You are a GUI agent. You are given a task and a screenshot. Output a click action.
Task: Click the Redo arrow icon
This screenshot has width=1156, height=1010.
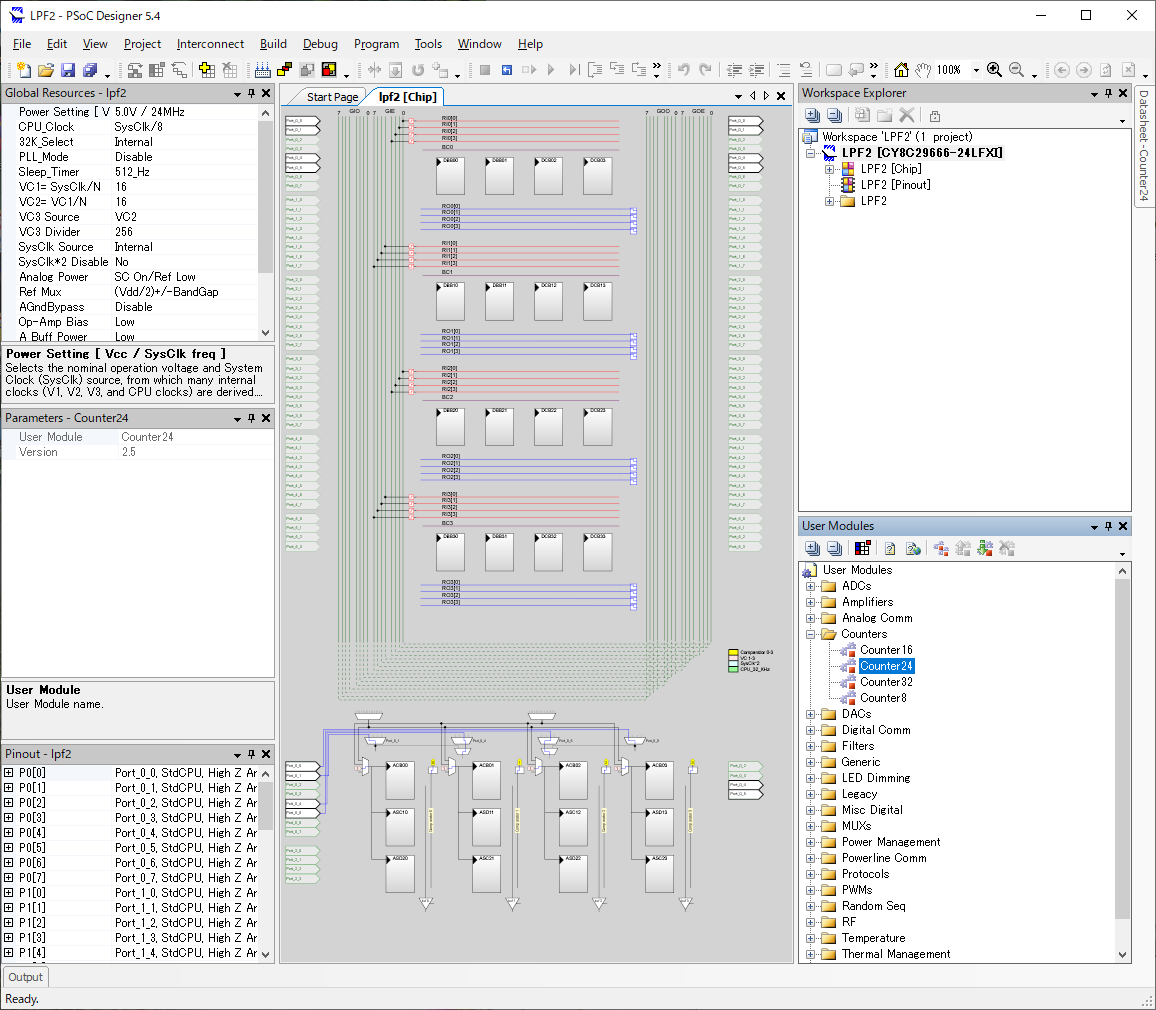(706, 70)
